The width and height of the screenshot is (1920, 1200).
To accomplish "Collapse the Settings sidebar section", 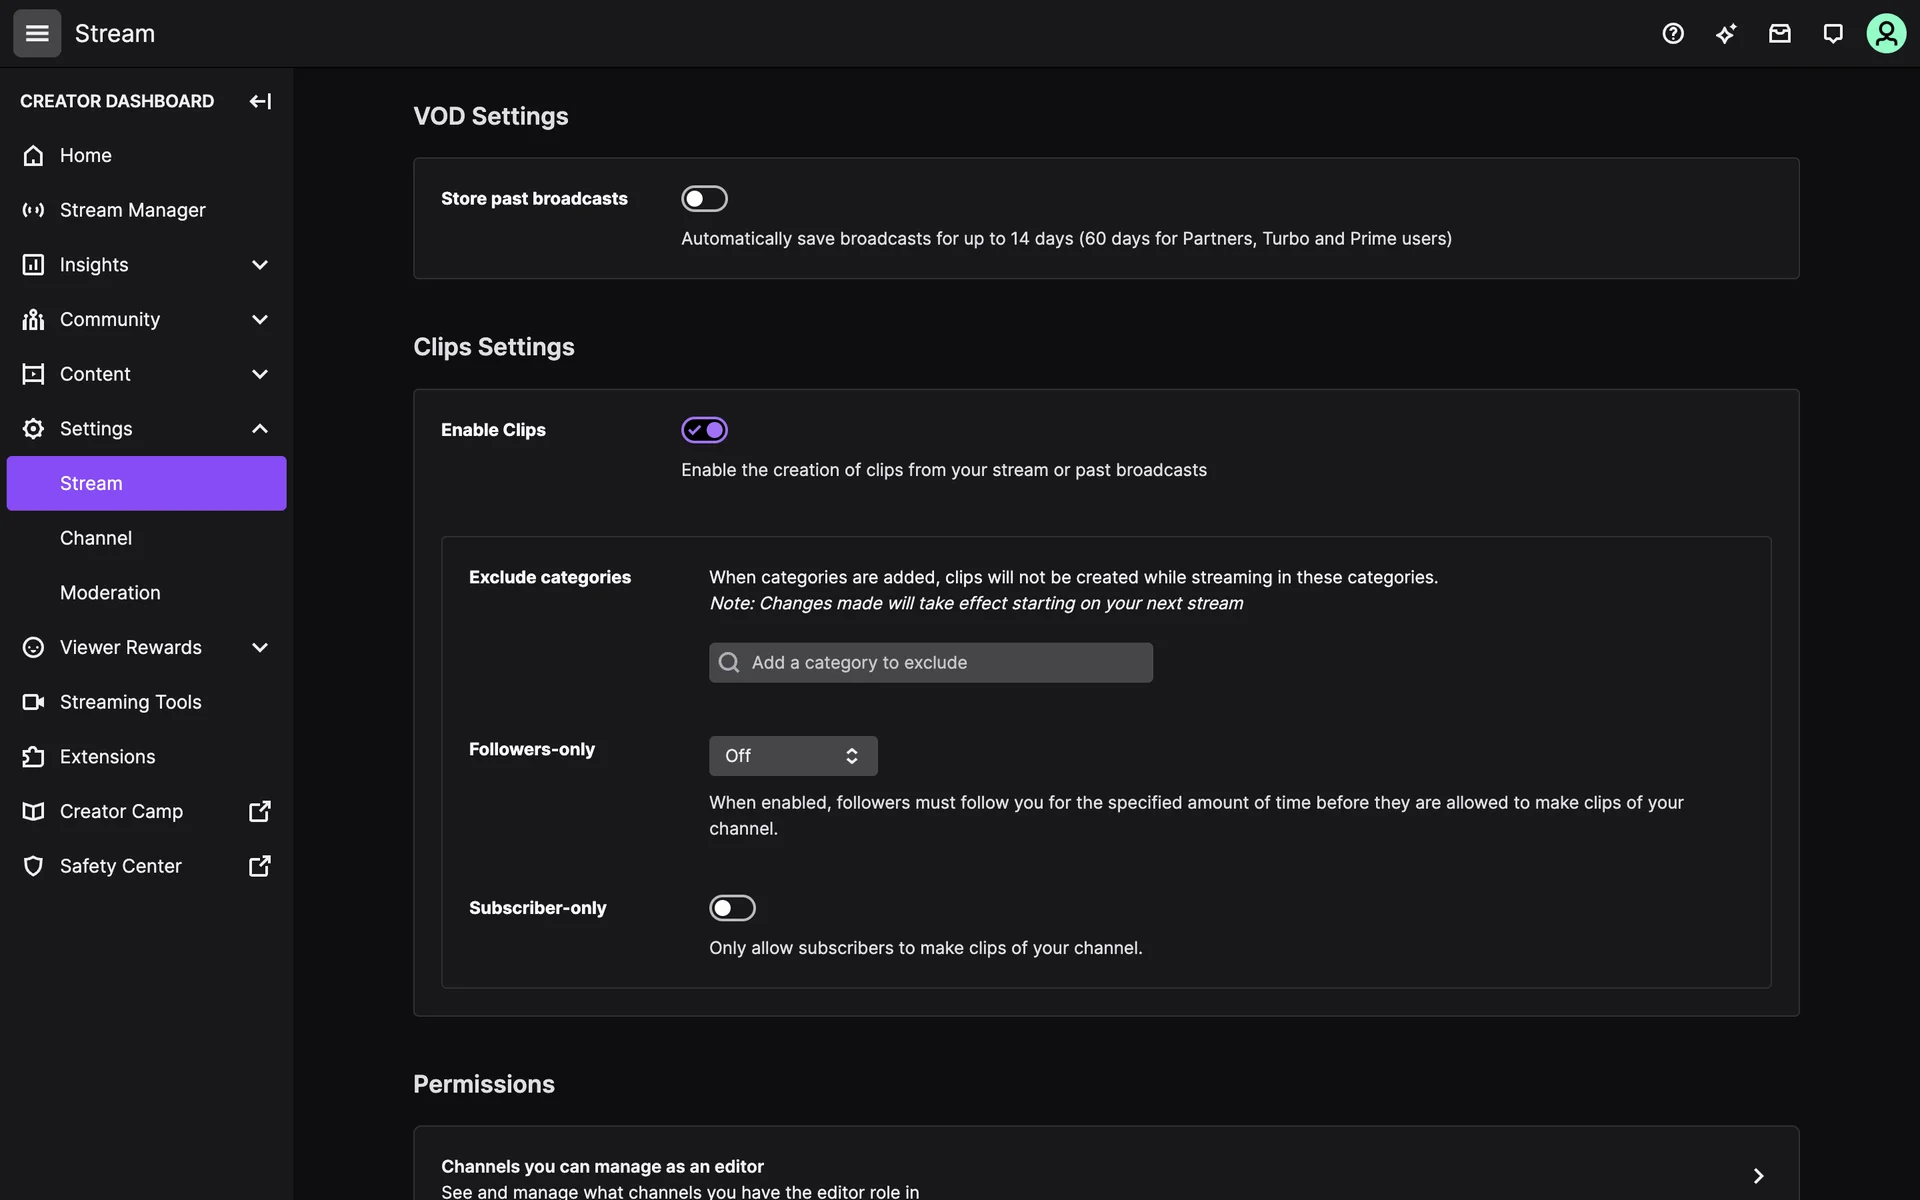I will tap(259, 429).
